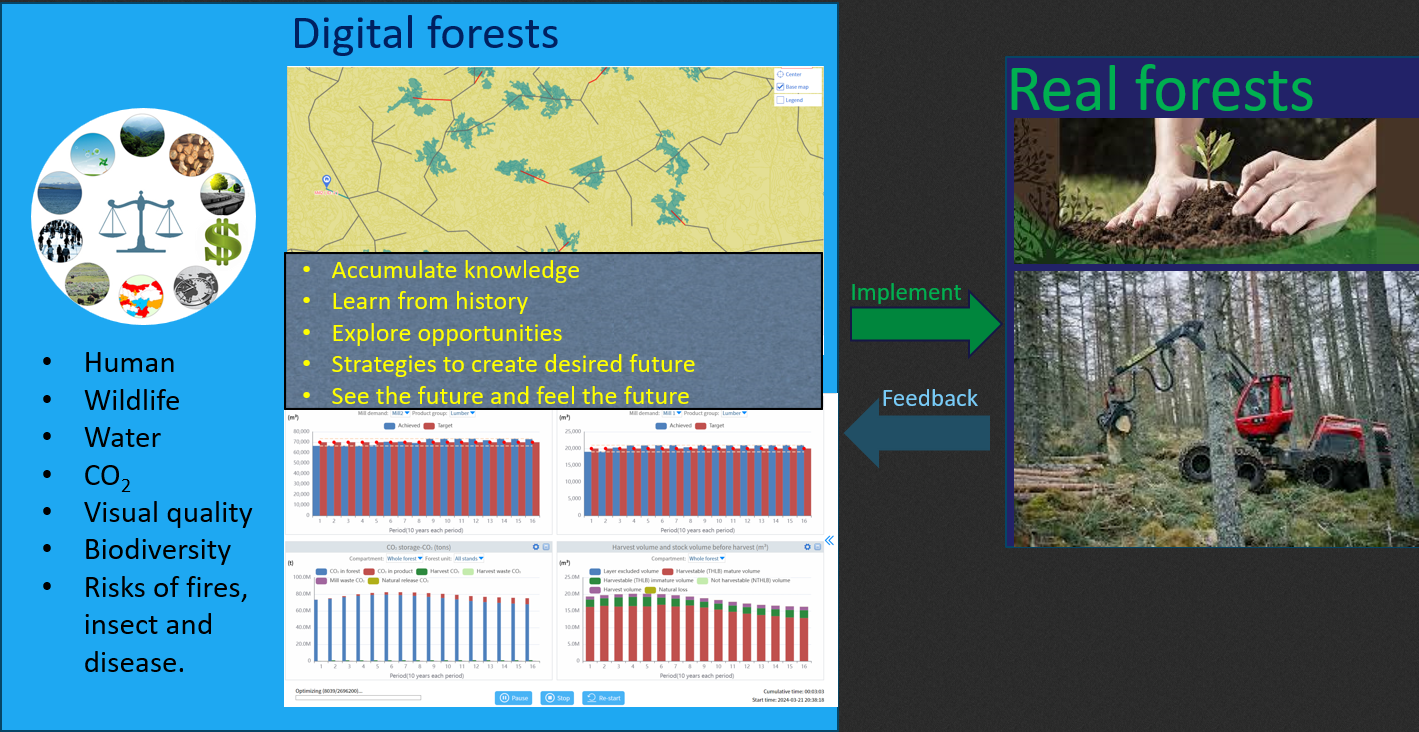Toggle Harvestable (THLB) immature volume legend
The width and height of the screenshot is (1419, 732).
click(x=642, y=580)
